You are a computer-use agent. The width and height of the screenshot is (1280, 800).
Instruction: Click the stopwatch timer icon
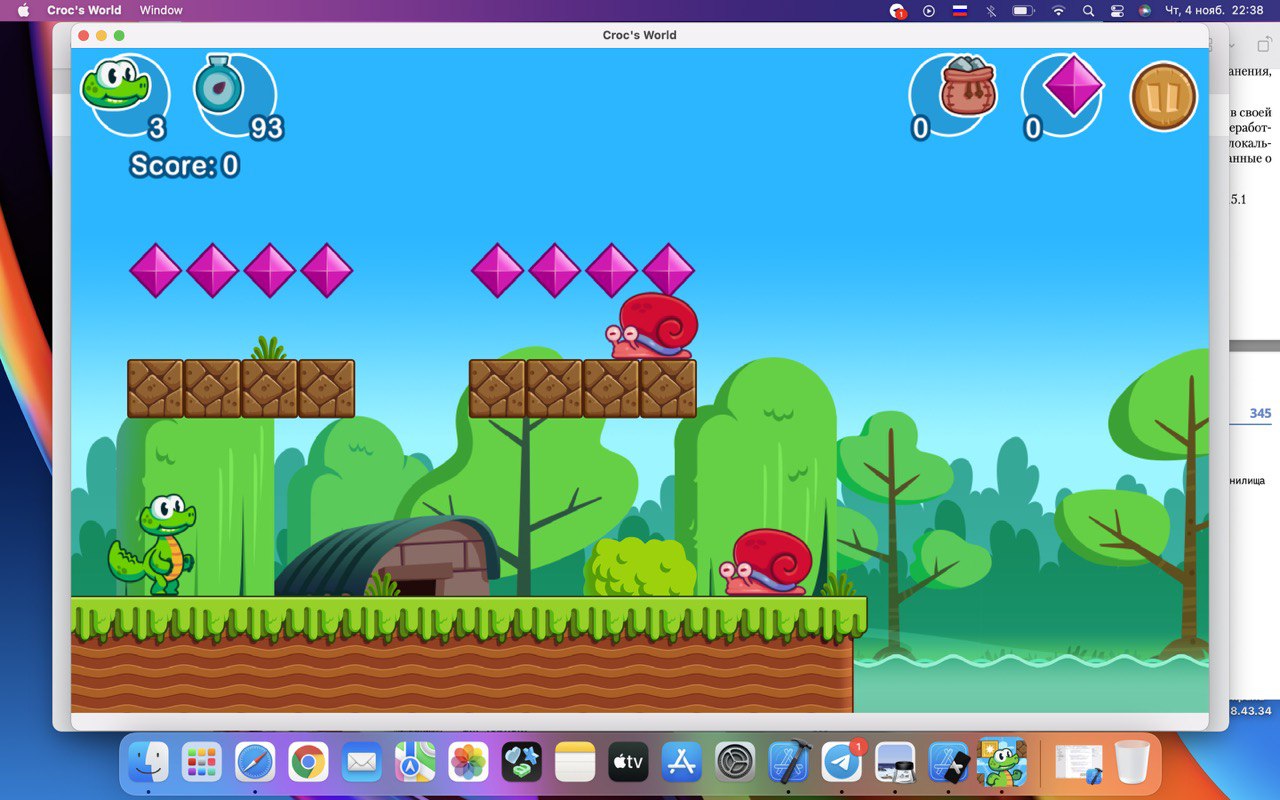tap(219, 86)
